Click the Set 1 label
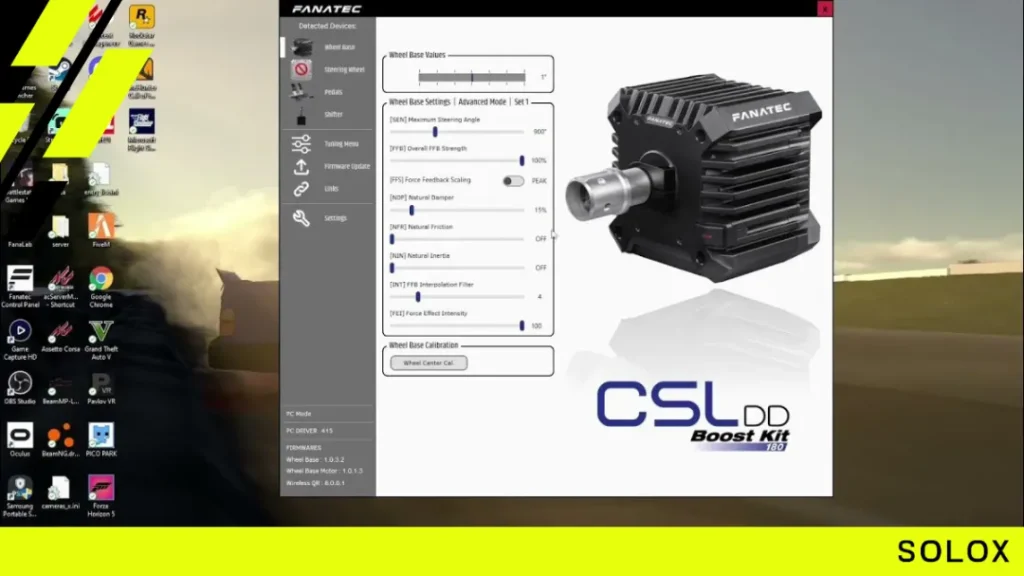 click(521, 102)
